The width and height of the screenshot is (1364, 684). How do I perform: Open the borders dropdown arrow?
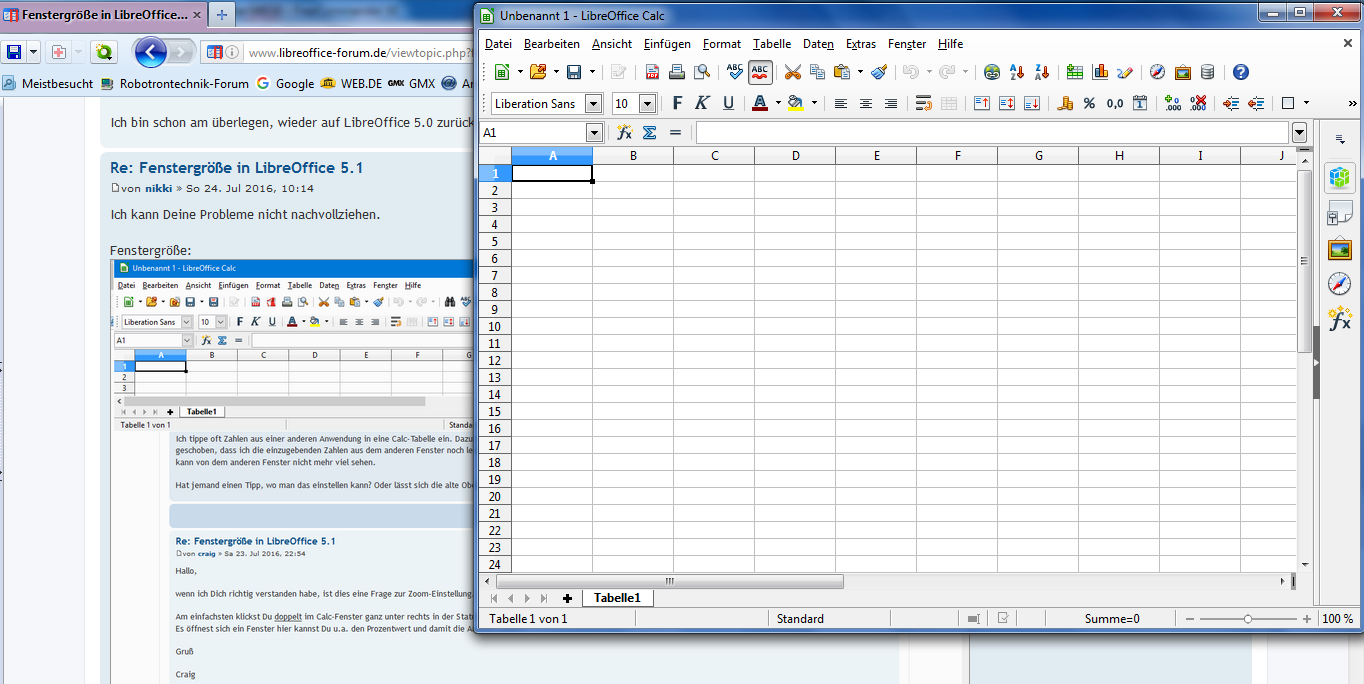pyautogui.click(x=1307, y=103)
